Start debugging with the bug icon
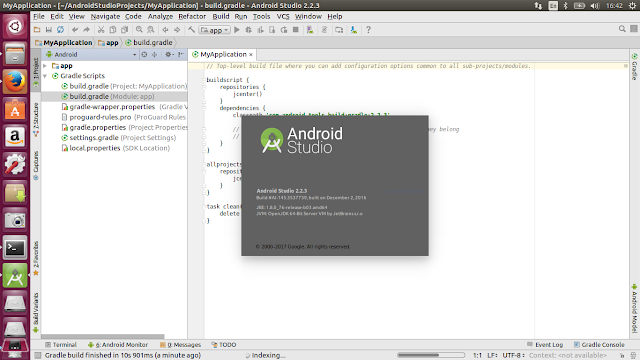Screen dimensions: 640x360 248,30
